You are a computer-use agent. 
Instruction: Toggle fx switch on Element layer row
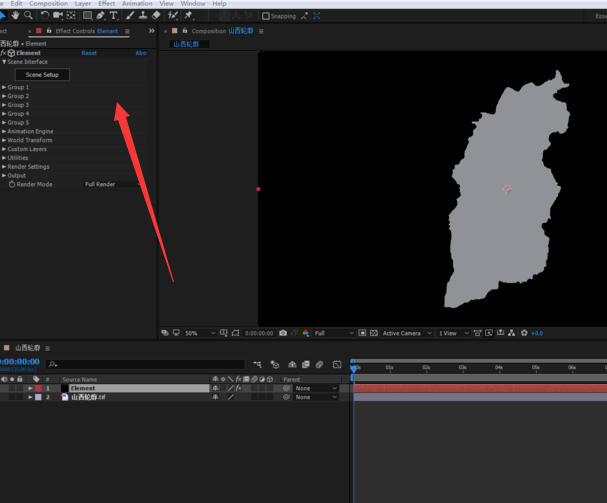238,388
